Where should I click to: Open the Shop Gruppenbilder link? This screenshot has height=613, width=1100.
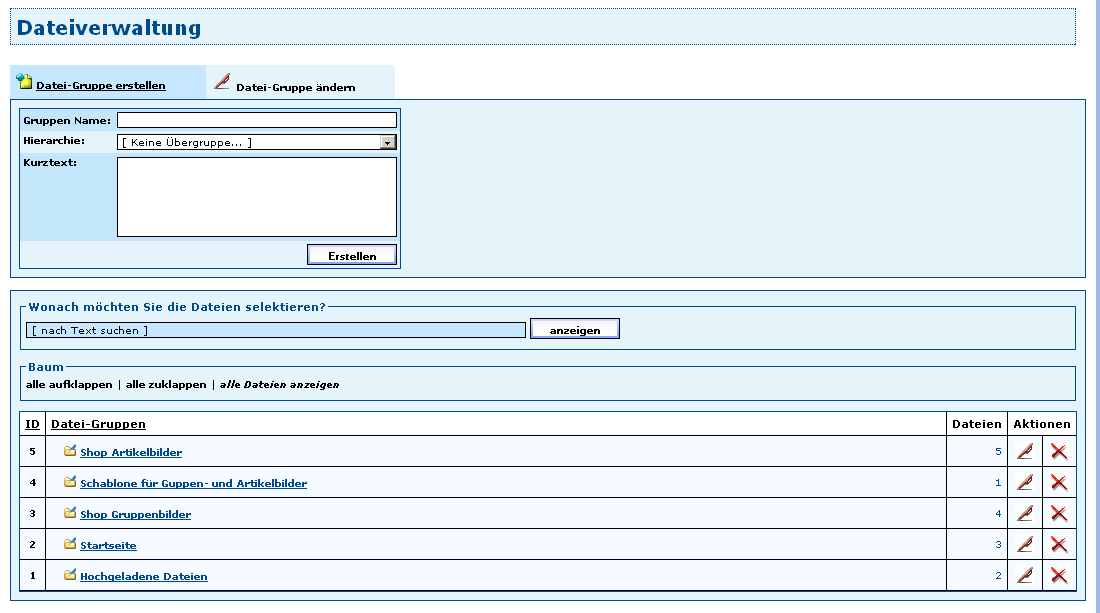click(135, 515)
